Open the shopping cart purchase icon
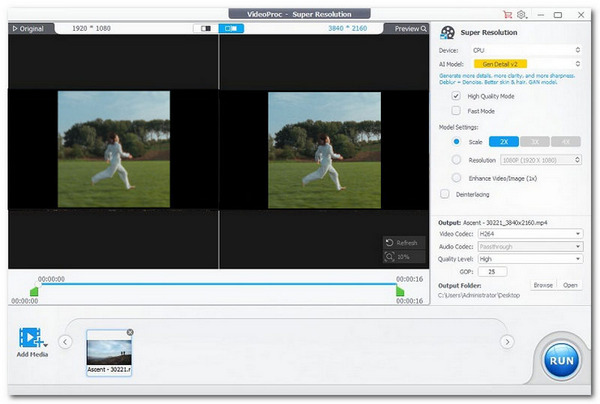Image resolution: width=600 pixels, height=404 pixels. tap(507, 15)
